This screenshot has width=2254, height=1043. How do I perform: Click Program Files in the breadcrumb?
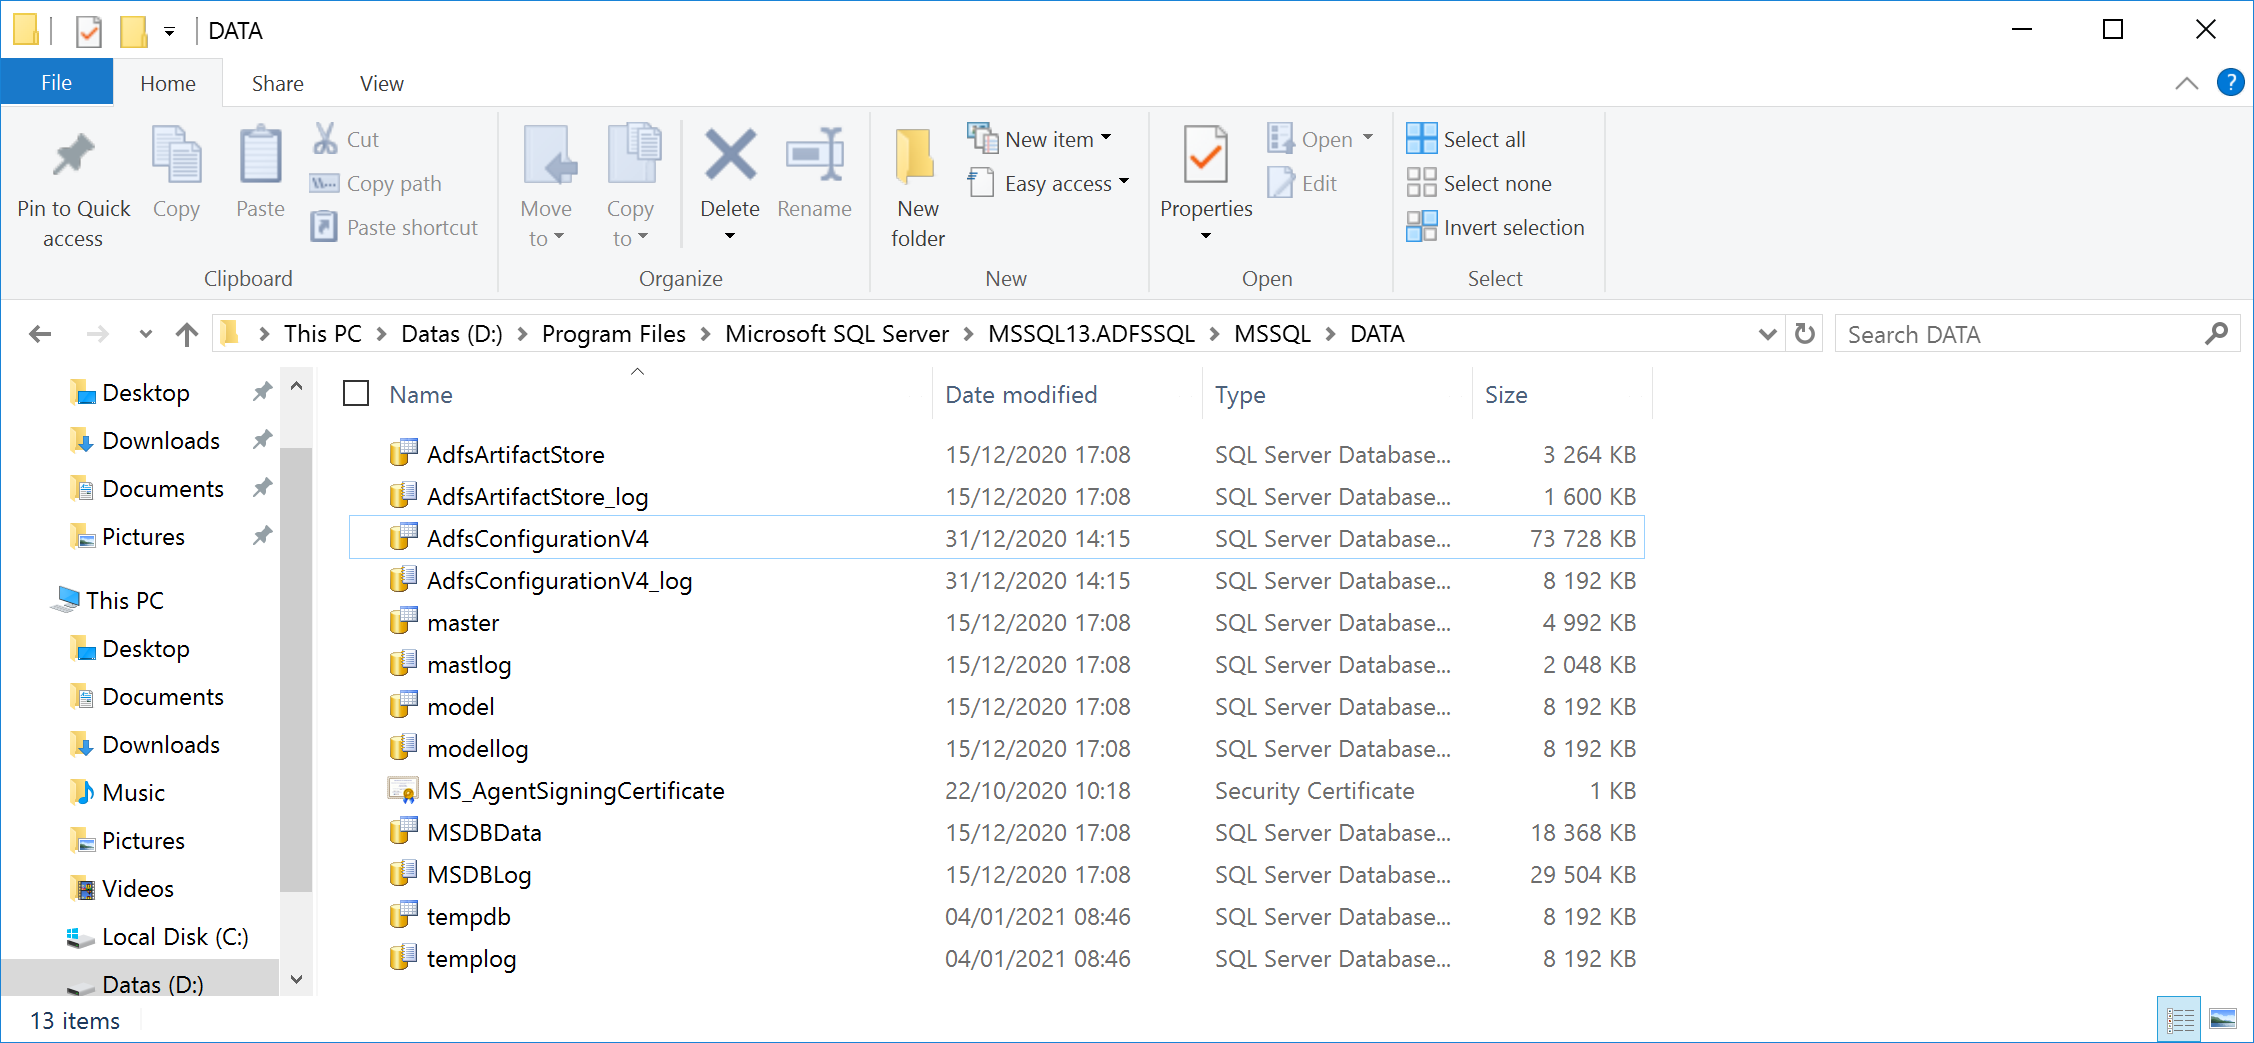[x=614, y=334]
